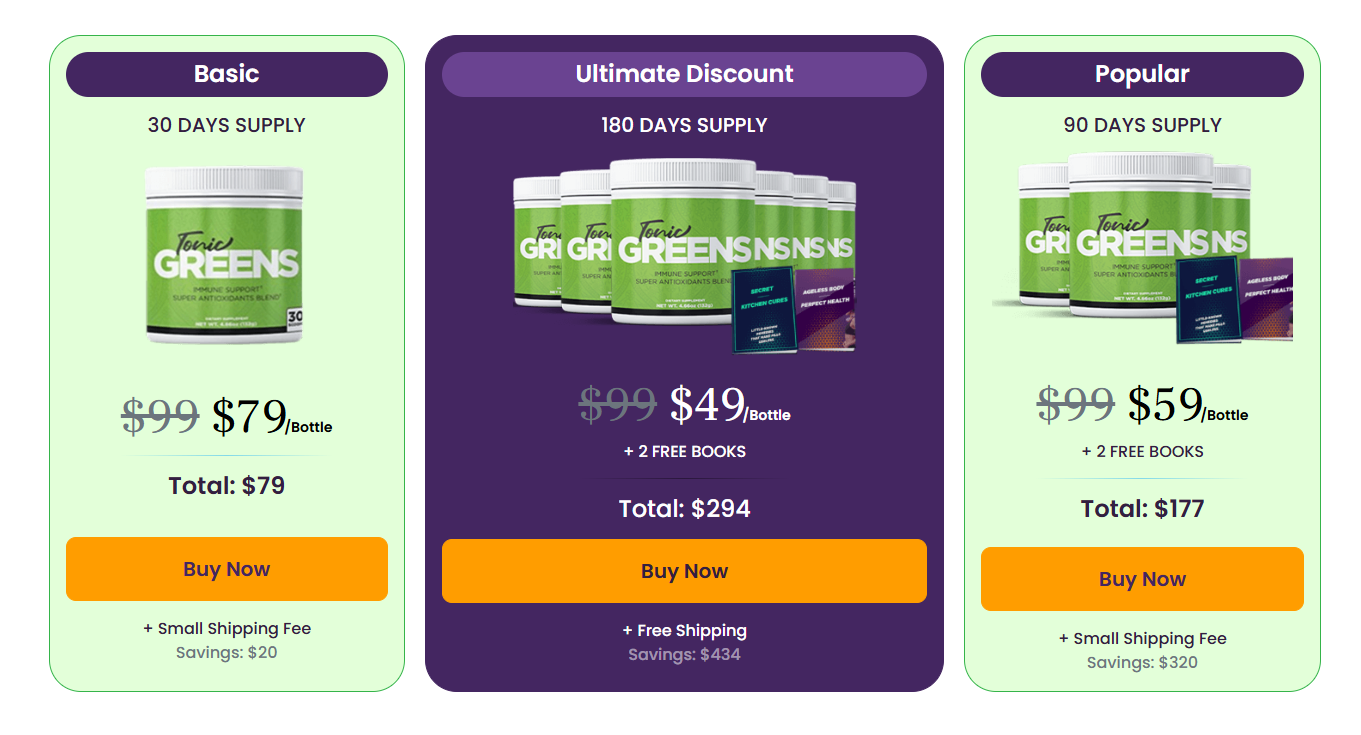The width and height of the screenshot is (1361, 735).
Task: Click the single Tonic Greens bottle image
Action: 224,255
